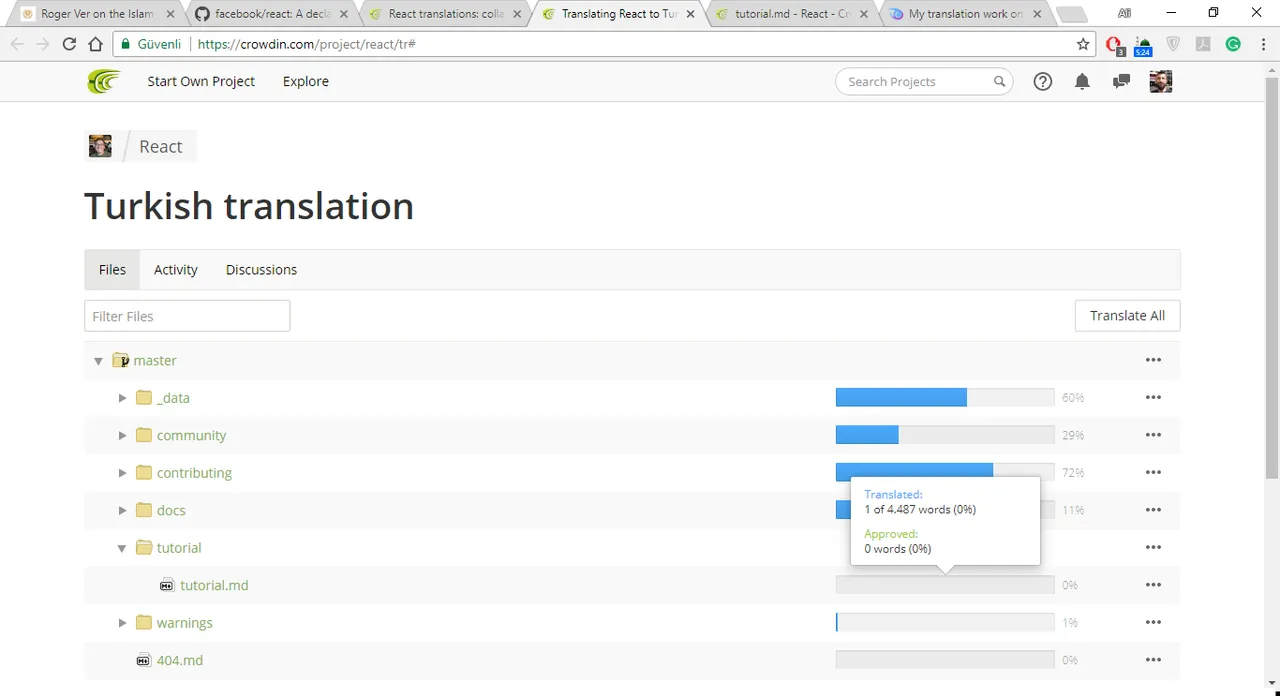Open more options for warnings folder
This screenshot has width=1280, height=696.
(x=1153, y=623)
